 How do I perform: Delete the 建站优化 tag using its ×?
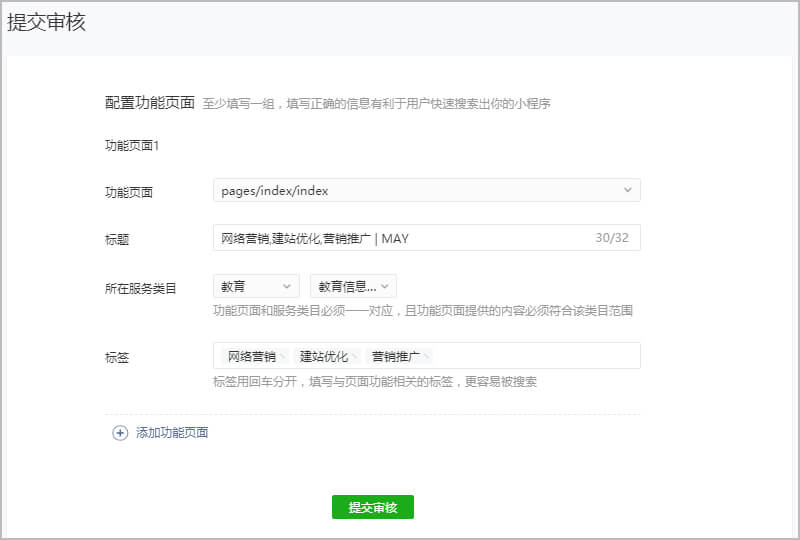coord(355,356)
